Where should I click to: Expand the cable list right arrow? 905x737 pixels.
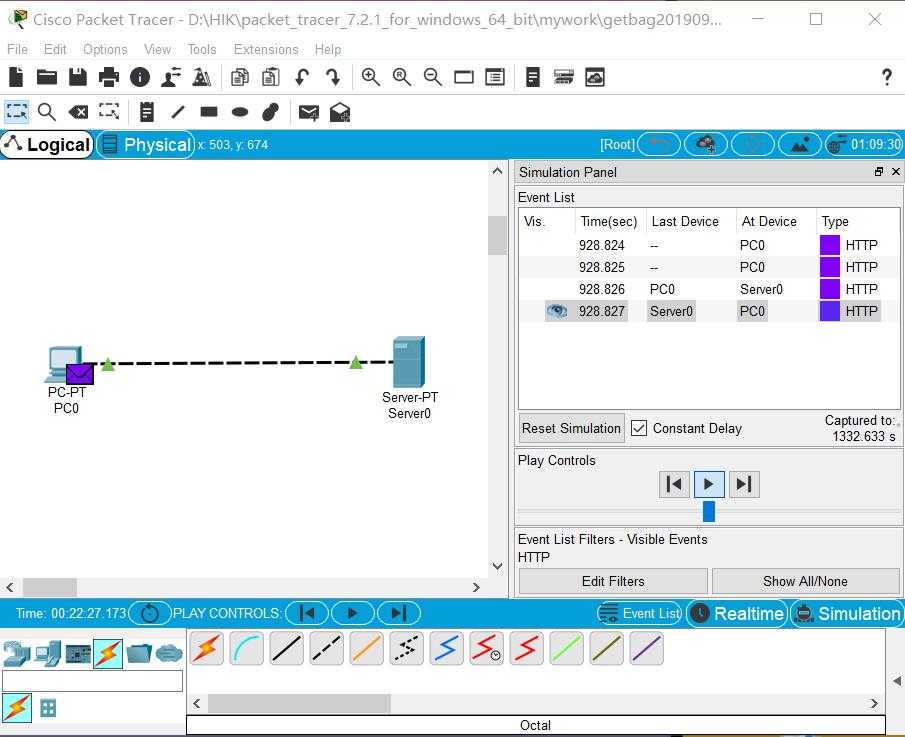874,704
